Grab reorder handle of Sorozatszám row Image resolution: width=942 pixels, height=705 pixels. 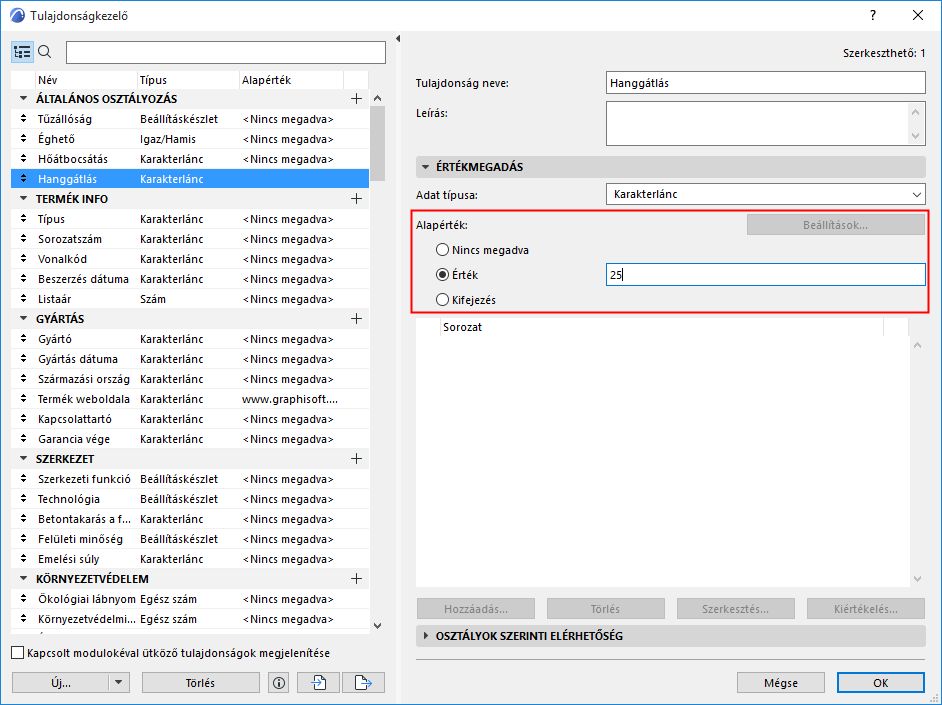pyautogui.click(x=23, y=239)
